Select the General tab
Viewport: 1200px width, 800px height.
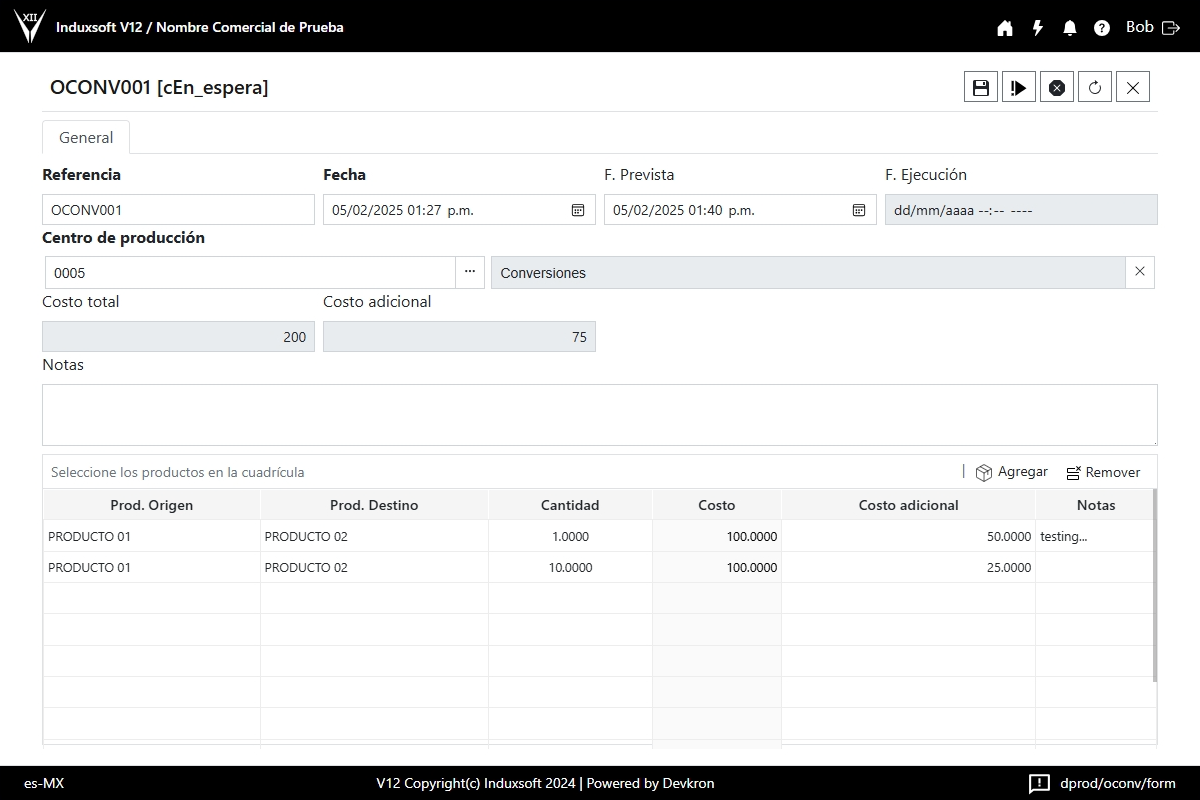pos(86,138)
